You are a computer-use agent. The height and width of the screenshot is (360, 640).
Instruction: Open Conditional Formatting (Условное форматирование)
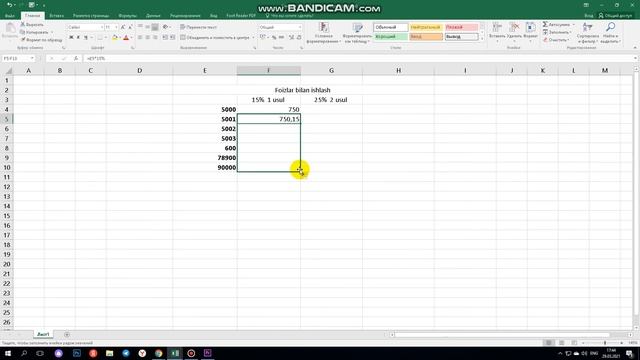tap(323, 33)
